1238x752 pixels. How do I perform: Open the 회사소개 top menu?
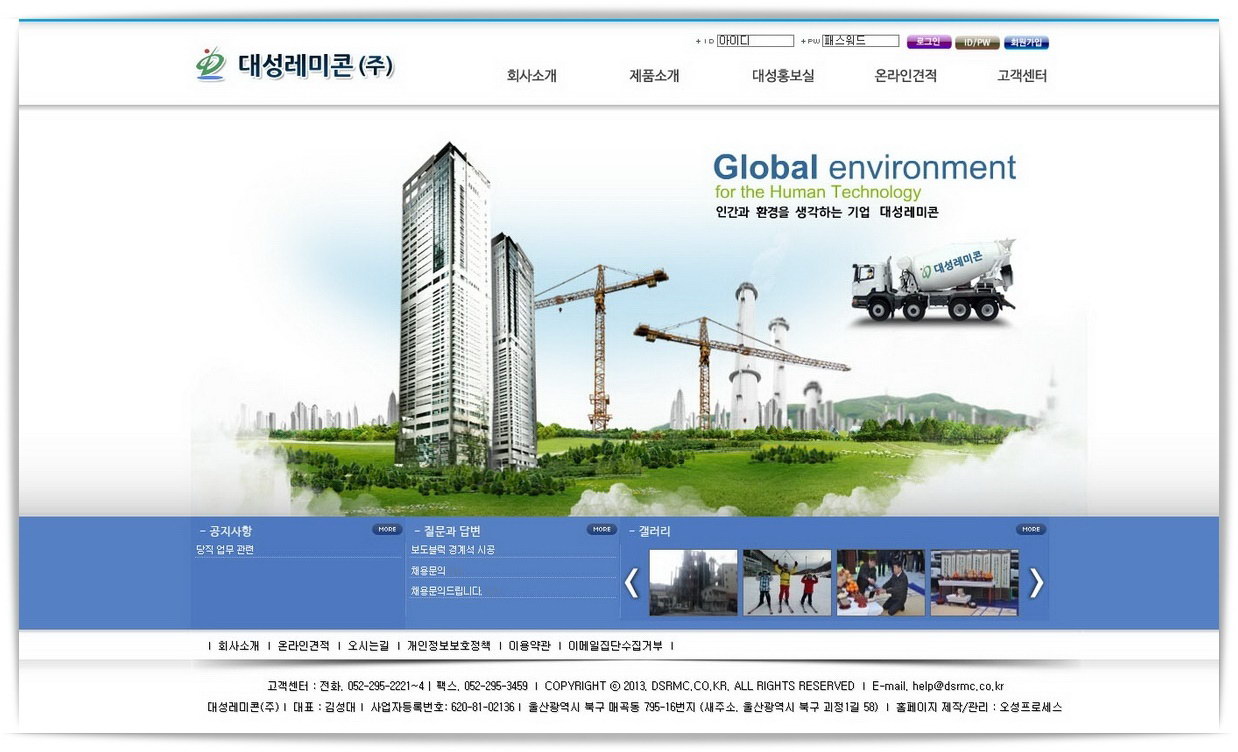coord(532,75)
